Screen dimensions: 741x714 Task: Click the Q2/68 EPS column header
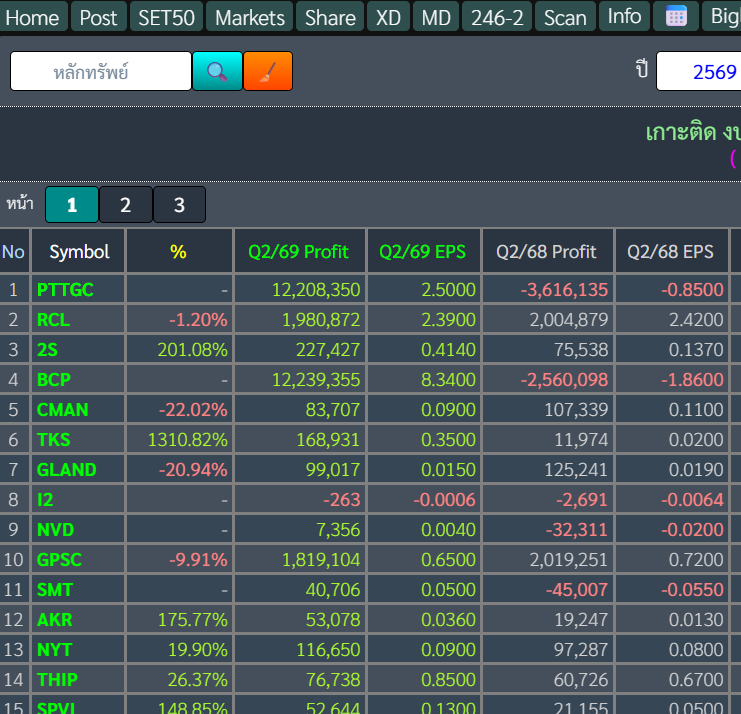tap(672, 251)
